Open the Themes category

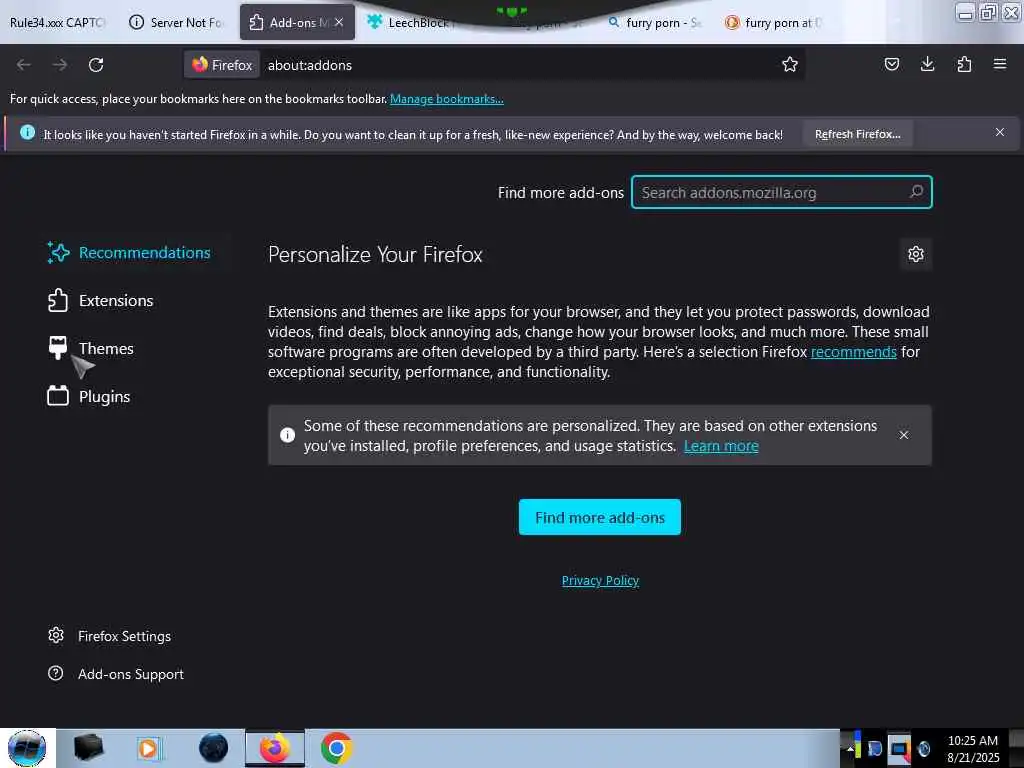(x=91, y=348)
